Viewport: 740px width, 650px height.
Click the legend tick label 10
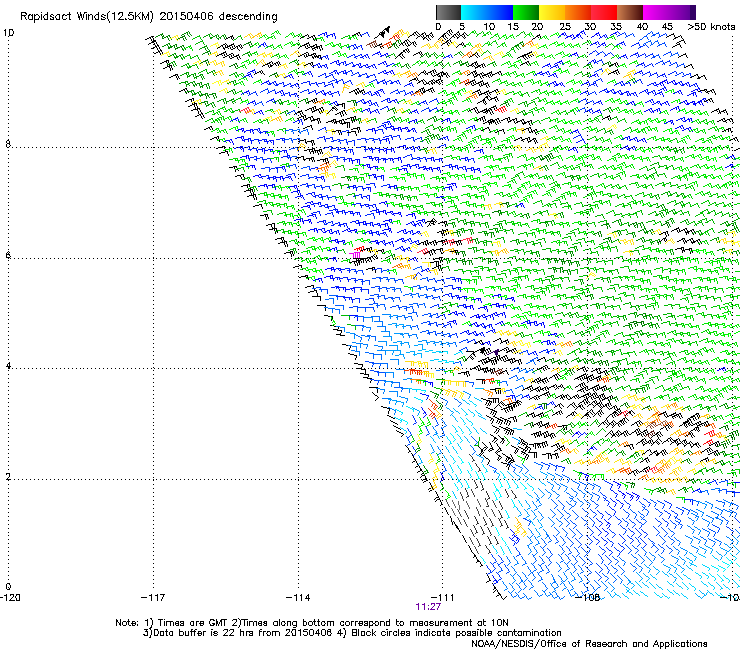(x=489, y=27)
